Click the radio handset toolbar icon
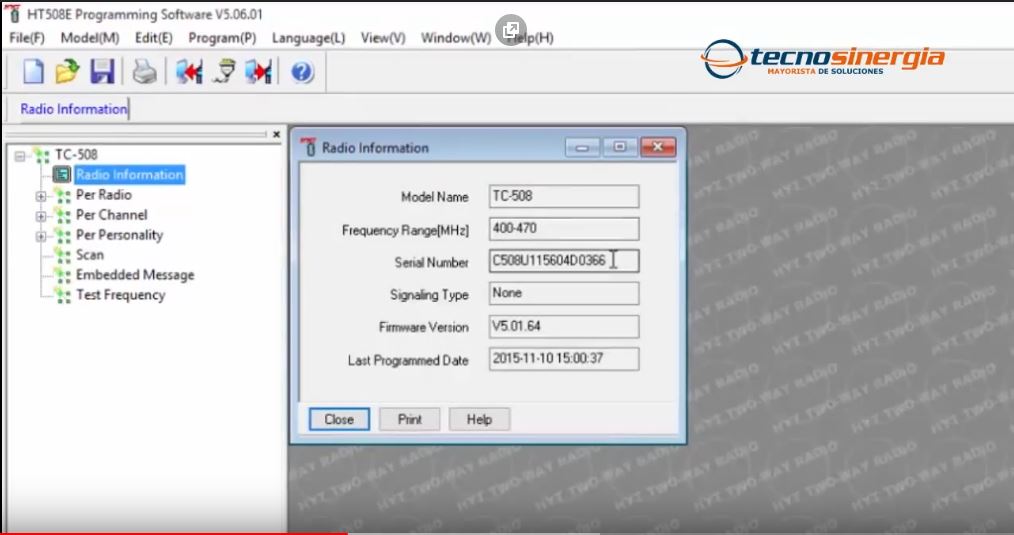 224,71
